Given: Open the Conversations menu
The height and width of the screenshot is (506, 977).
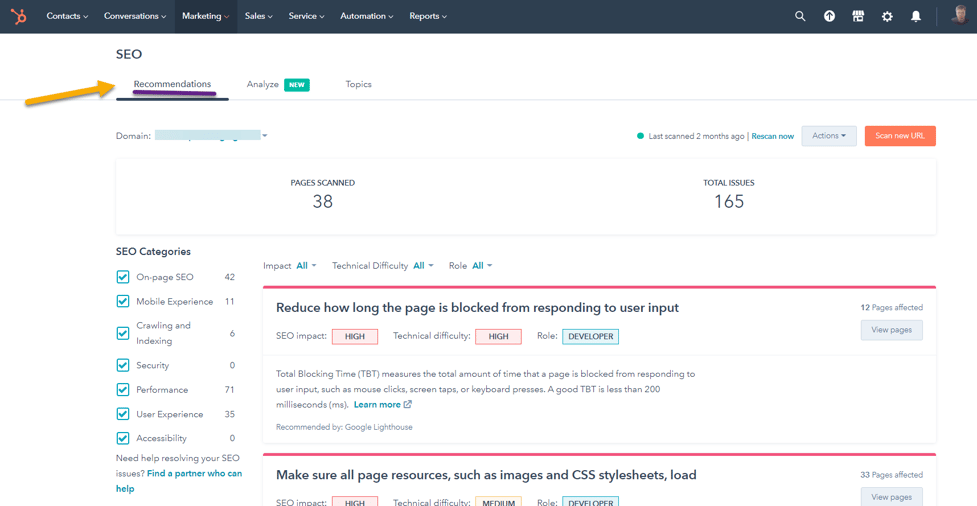Looking at the screenshot, I should (135, 17).
